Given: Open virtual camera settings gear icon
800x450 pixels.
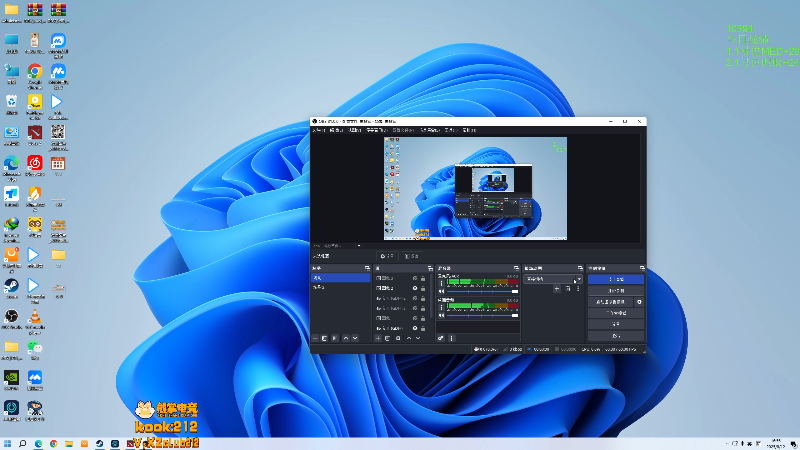Looking at the screenshot, I should point(639,302).
